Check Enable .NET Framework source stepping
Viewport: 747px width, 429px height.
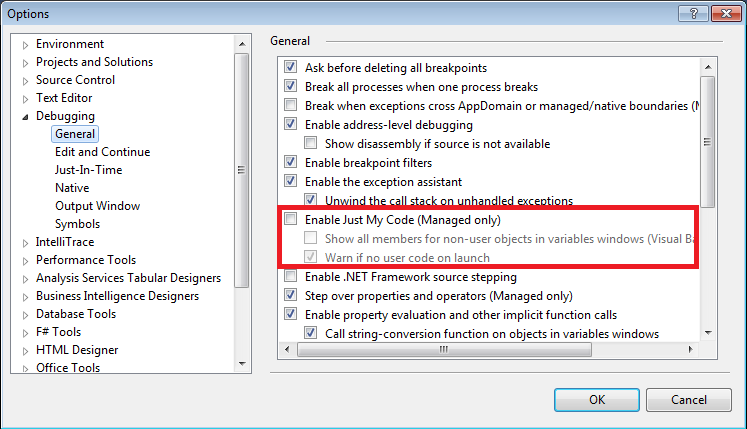coord(291,277)
